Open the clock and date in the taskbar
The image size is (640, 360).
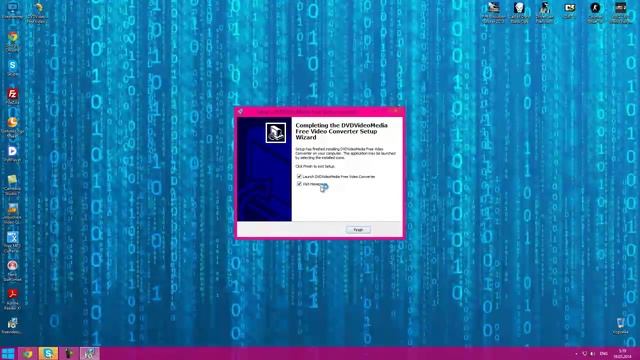coord(622,353)
